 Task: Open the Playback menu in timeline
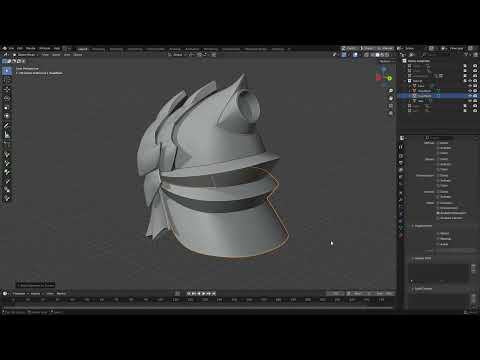pyautogui.click(x=19, y=294)
